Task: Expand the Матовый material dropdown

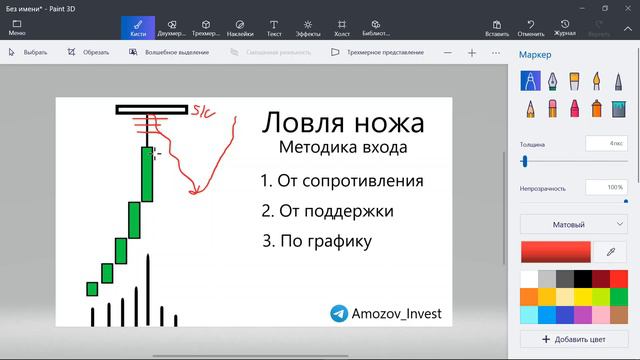Action: pos(574,224)
